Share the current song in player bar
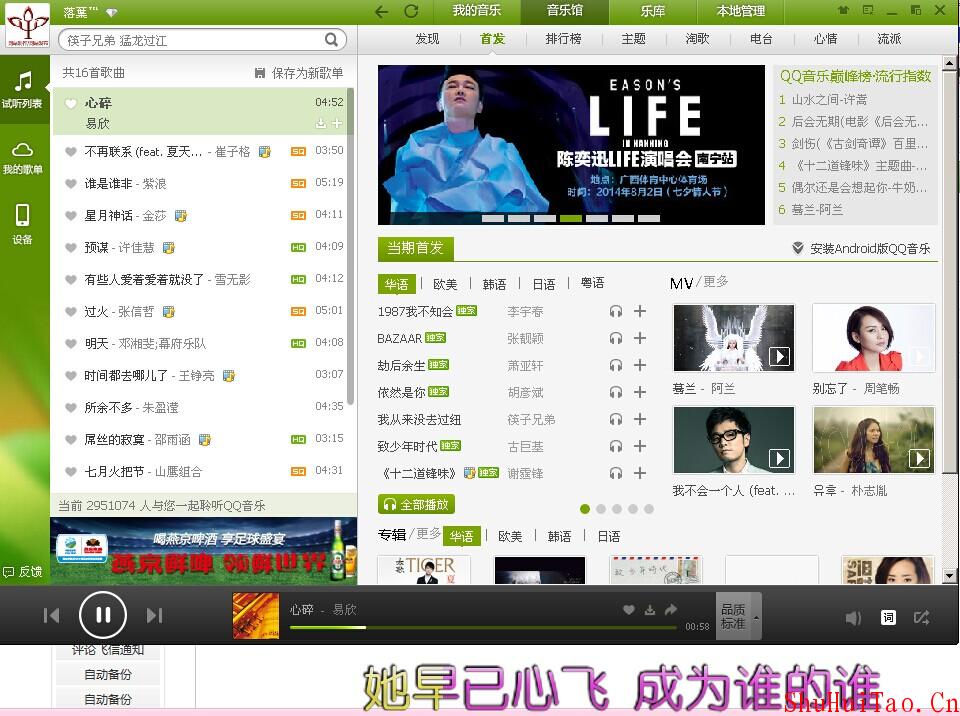Viewport: 960px width, 716px height. (x=671, y=610)
